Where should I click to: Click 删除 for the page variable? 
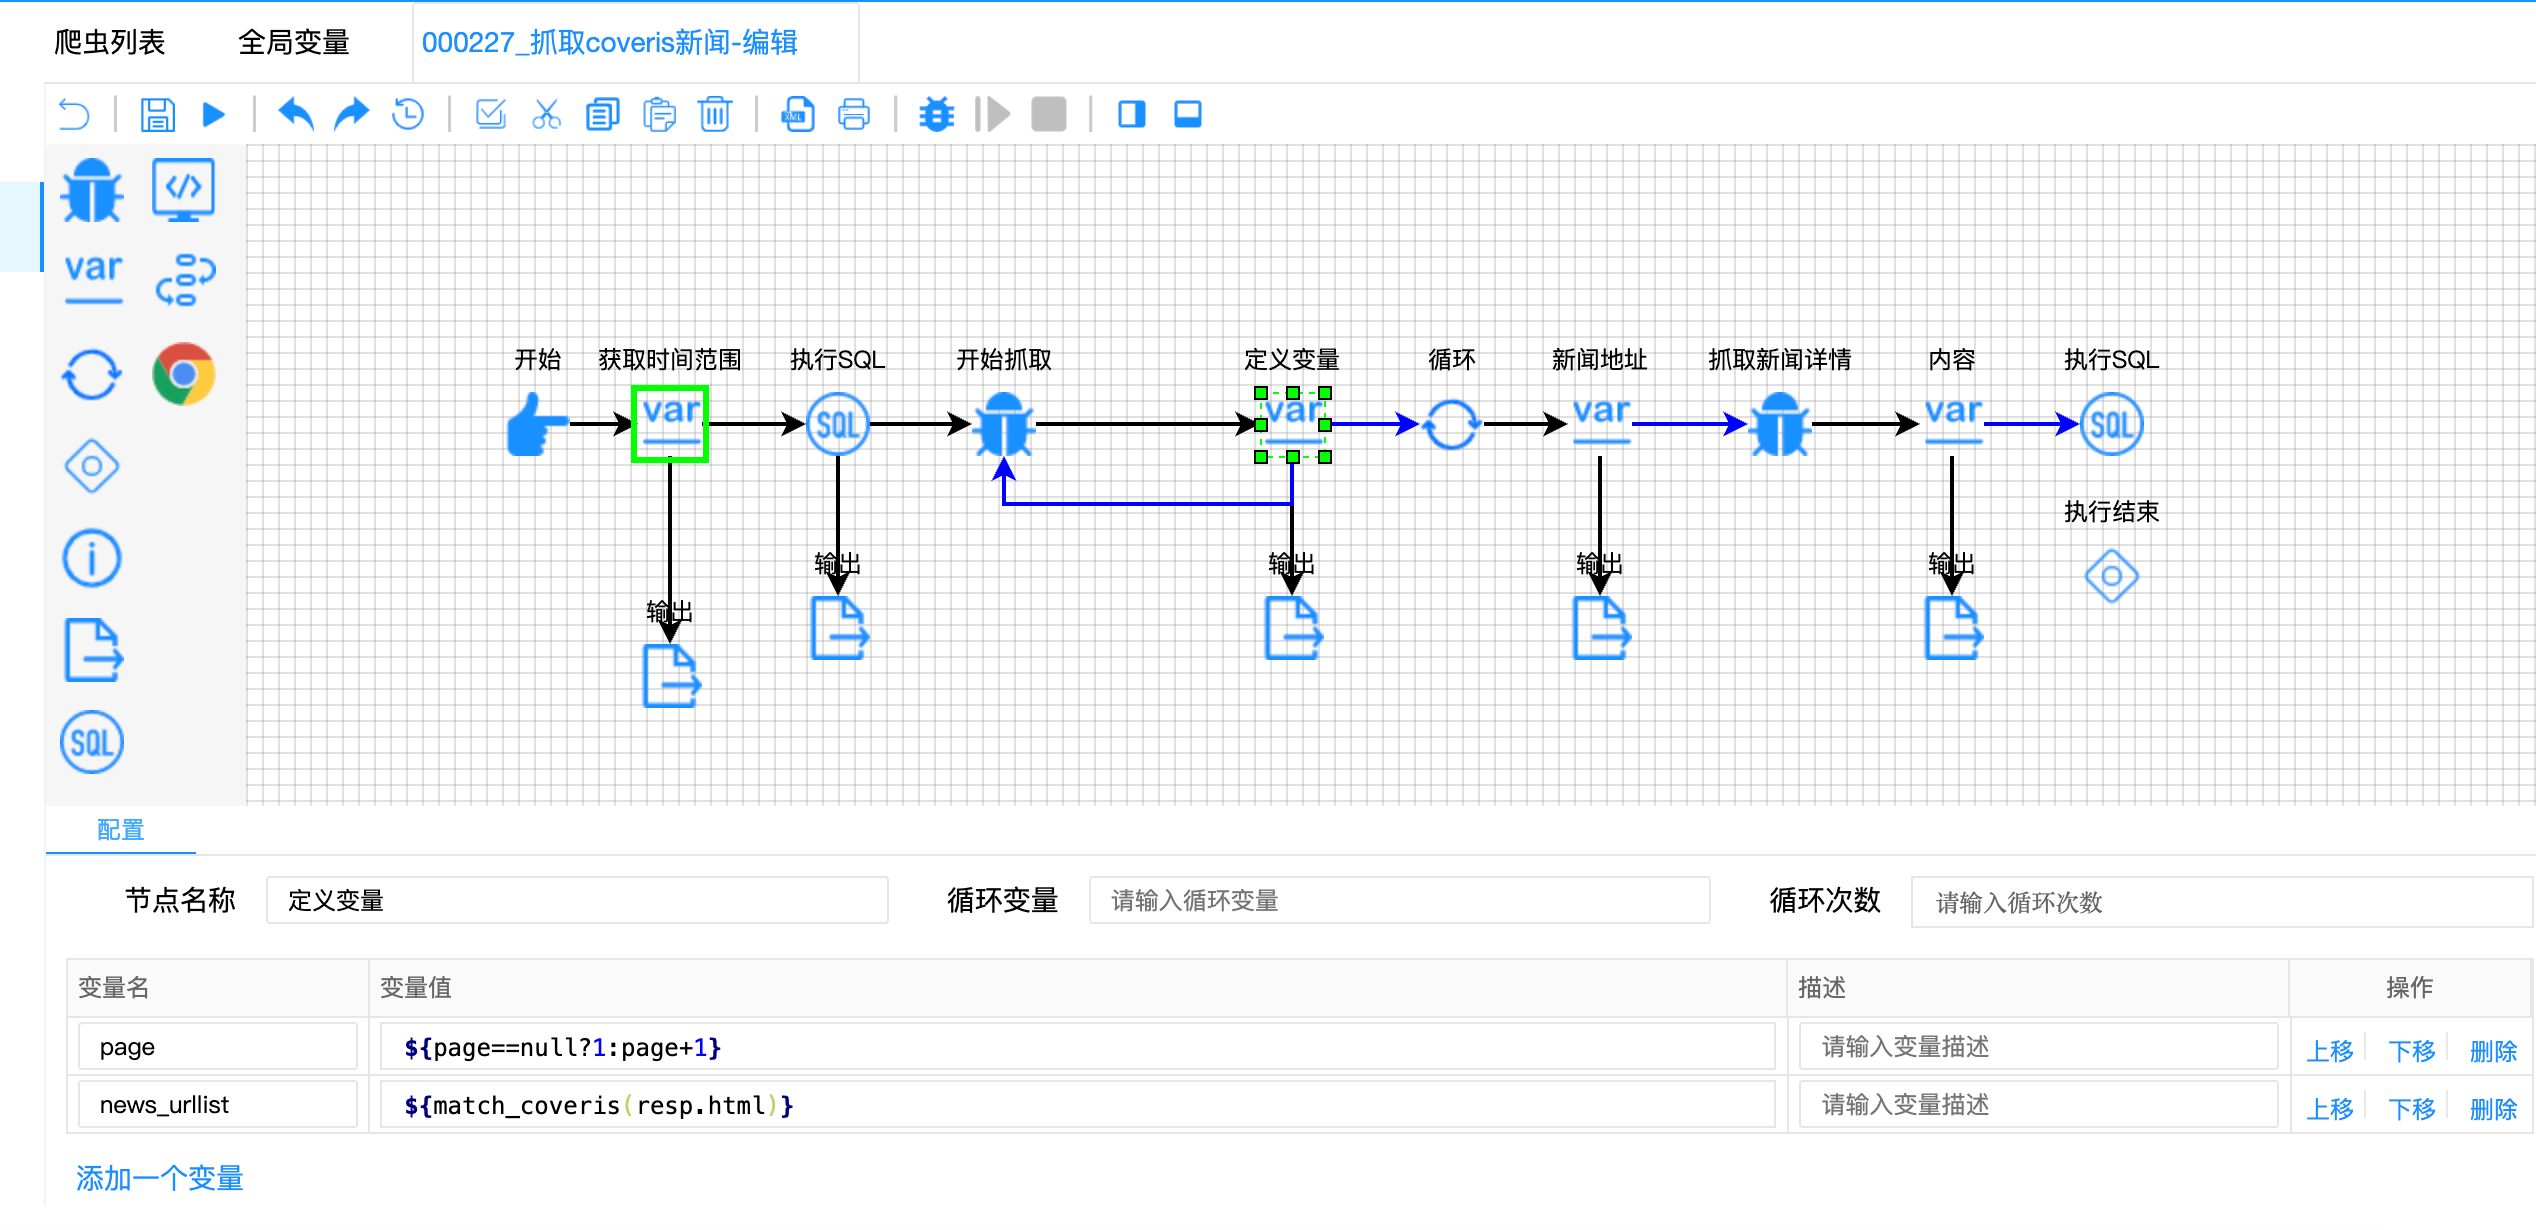point(2493,1051)
